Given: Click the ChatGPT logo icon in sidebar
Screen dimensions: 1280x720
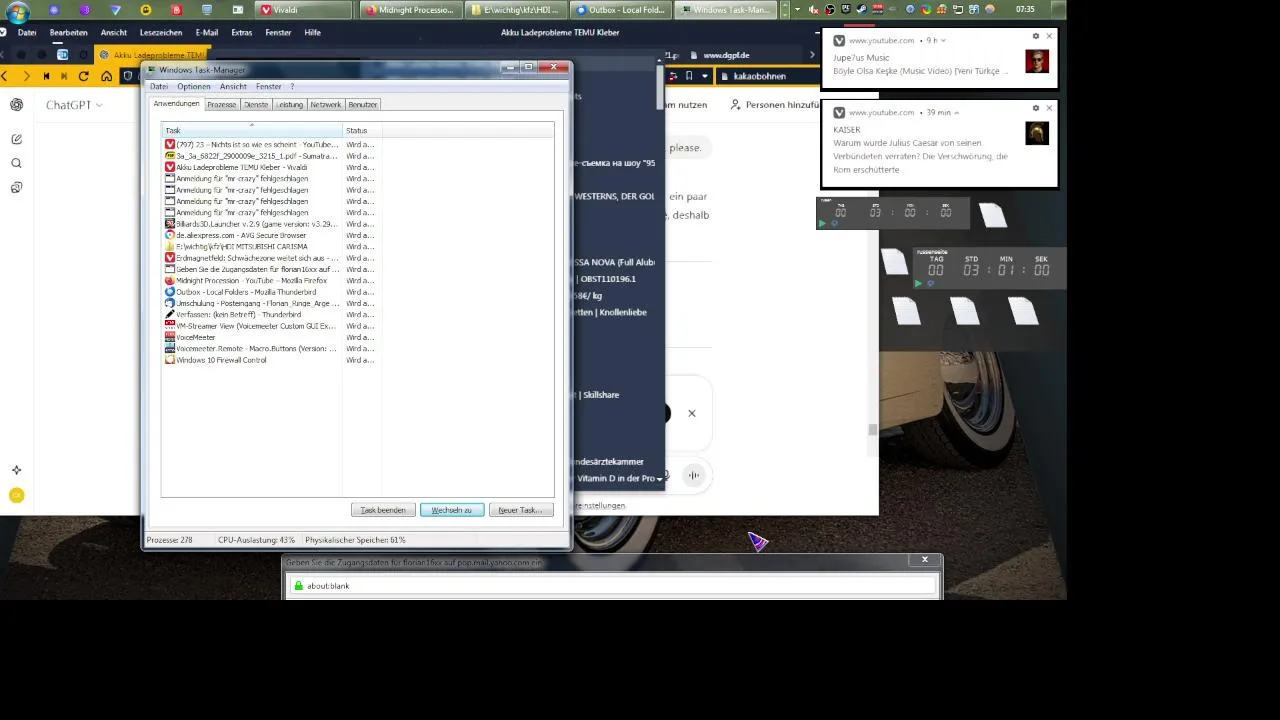Looking at the screenshot, I should tap(17, 105).
